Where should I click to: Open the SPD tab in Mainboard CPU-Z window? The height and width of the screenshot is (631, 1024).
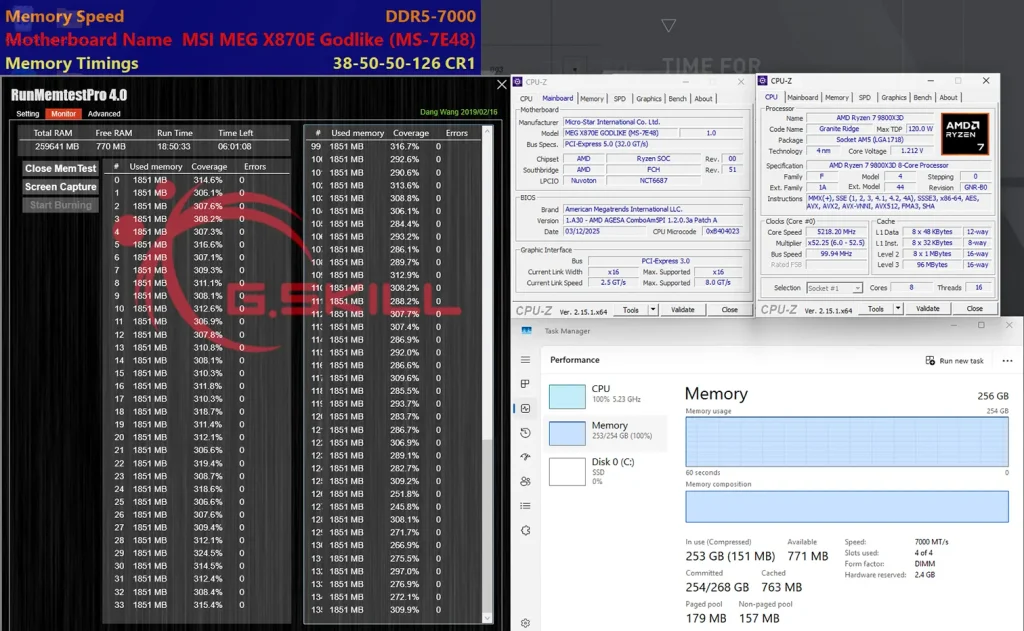tap(619, 99)
